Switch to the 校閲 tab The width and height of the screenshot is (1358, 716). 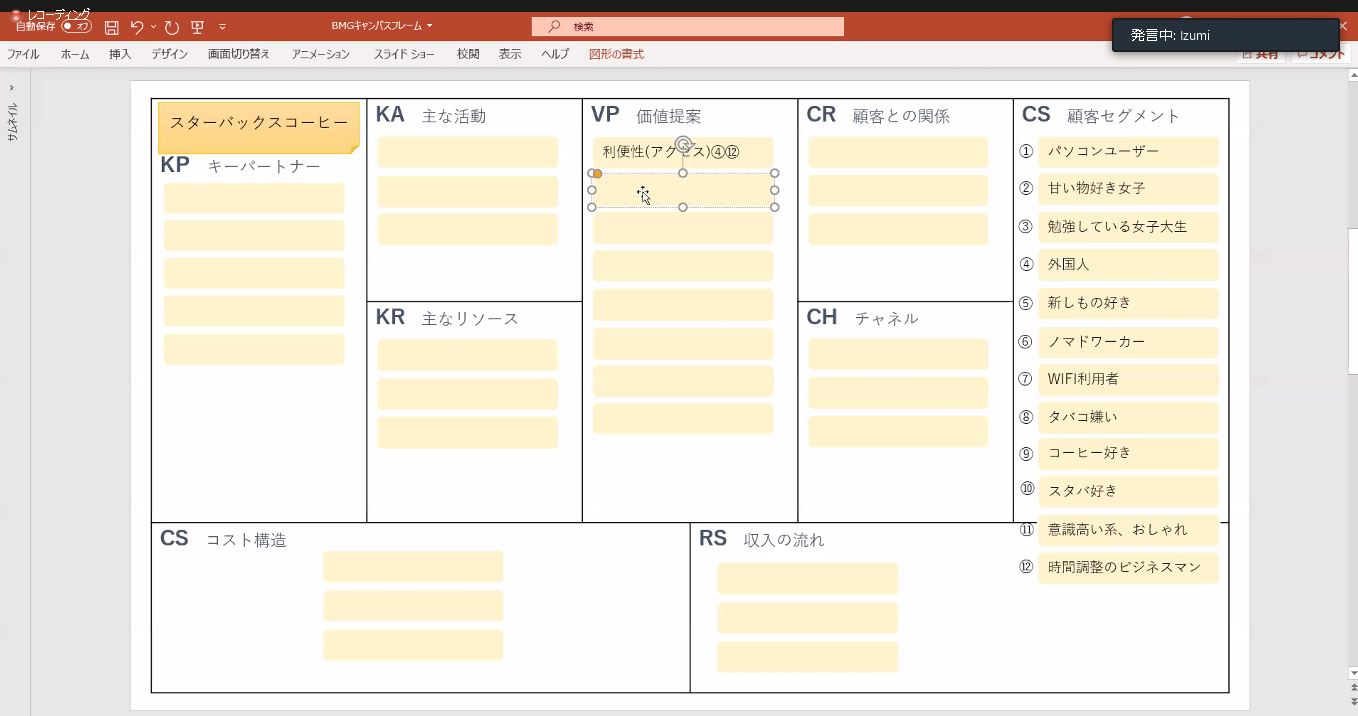click(468, 54)
